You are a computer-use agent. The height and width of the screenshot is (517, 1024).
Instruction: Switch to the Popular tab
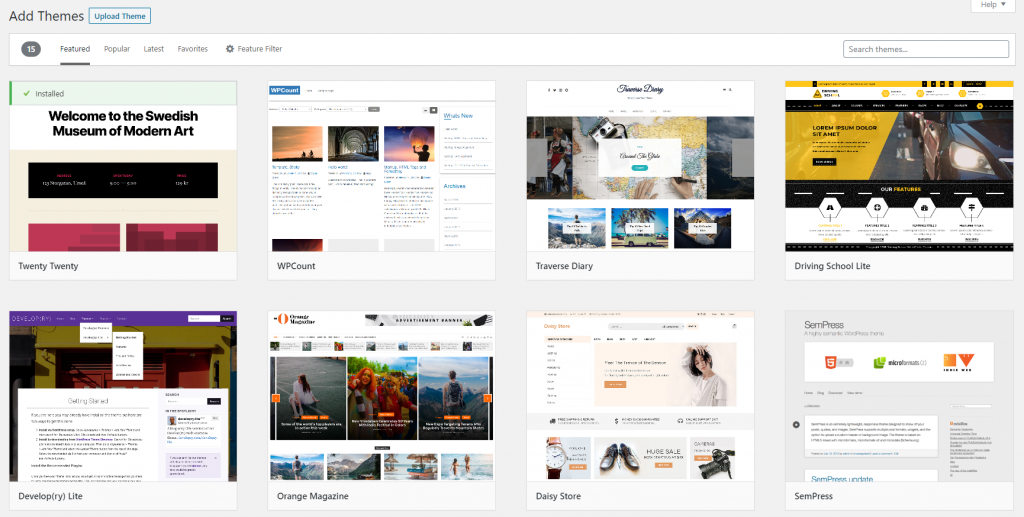coord(117,49)
